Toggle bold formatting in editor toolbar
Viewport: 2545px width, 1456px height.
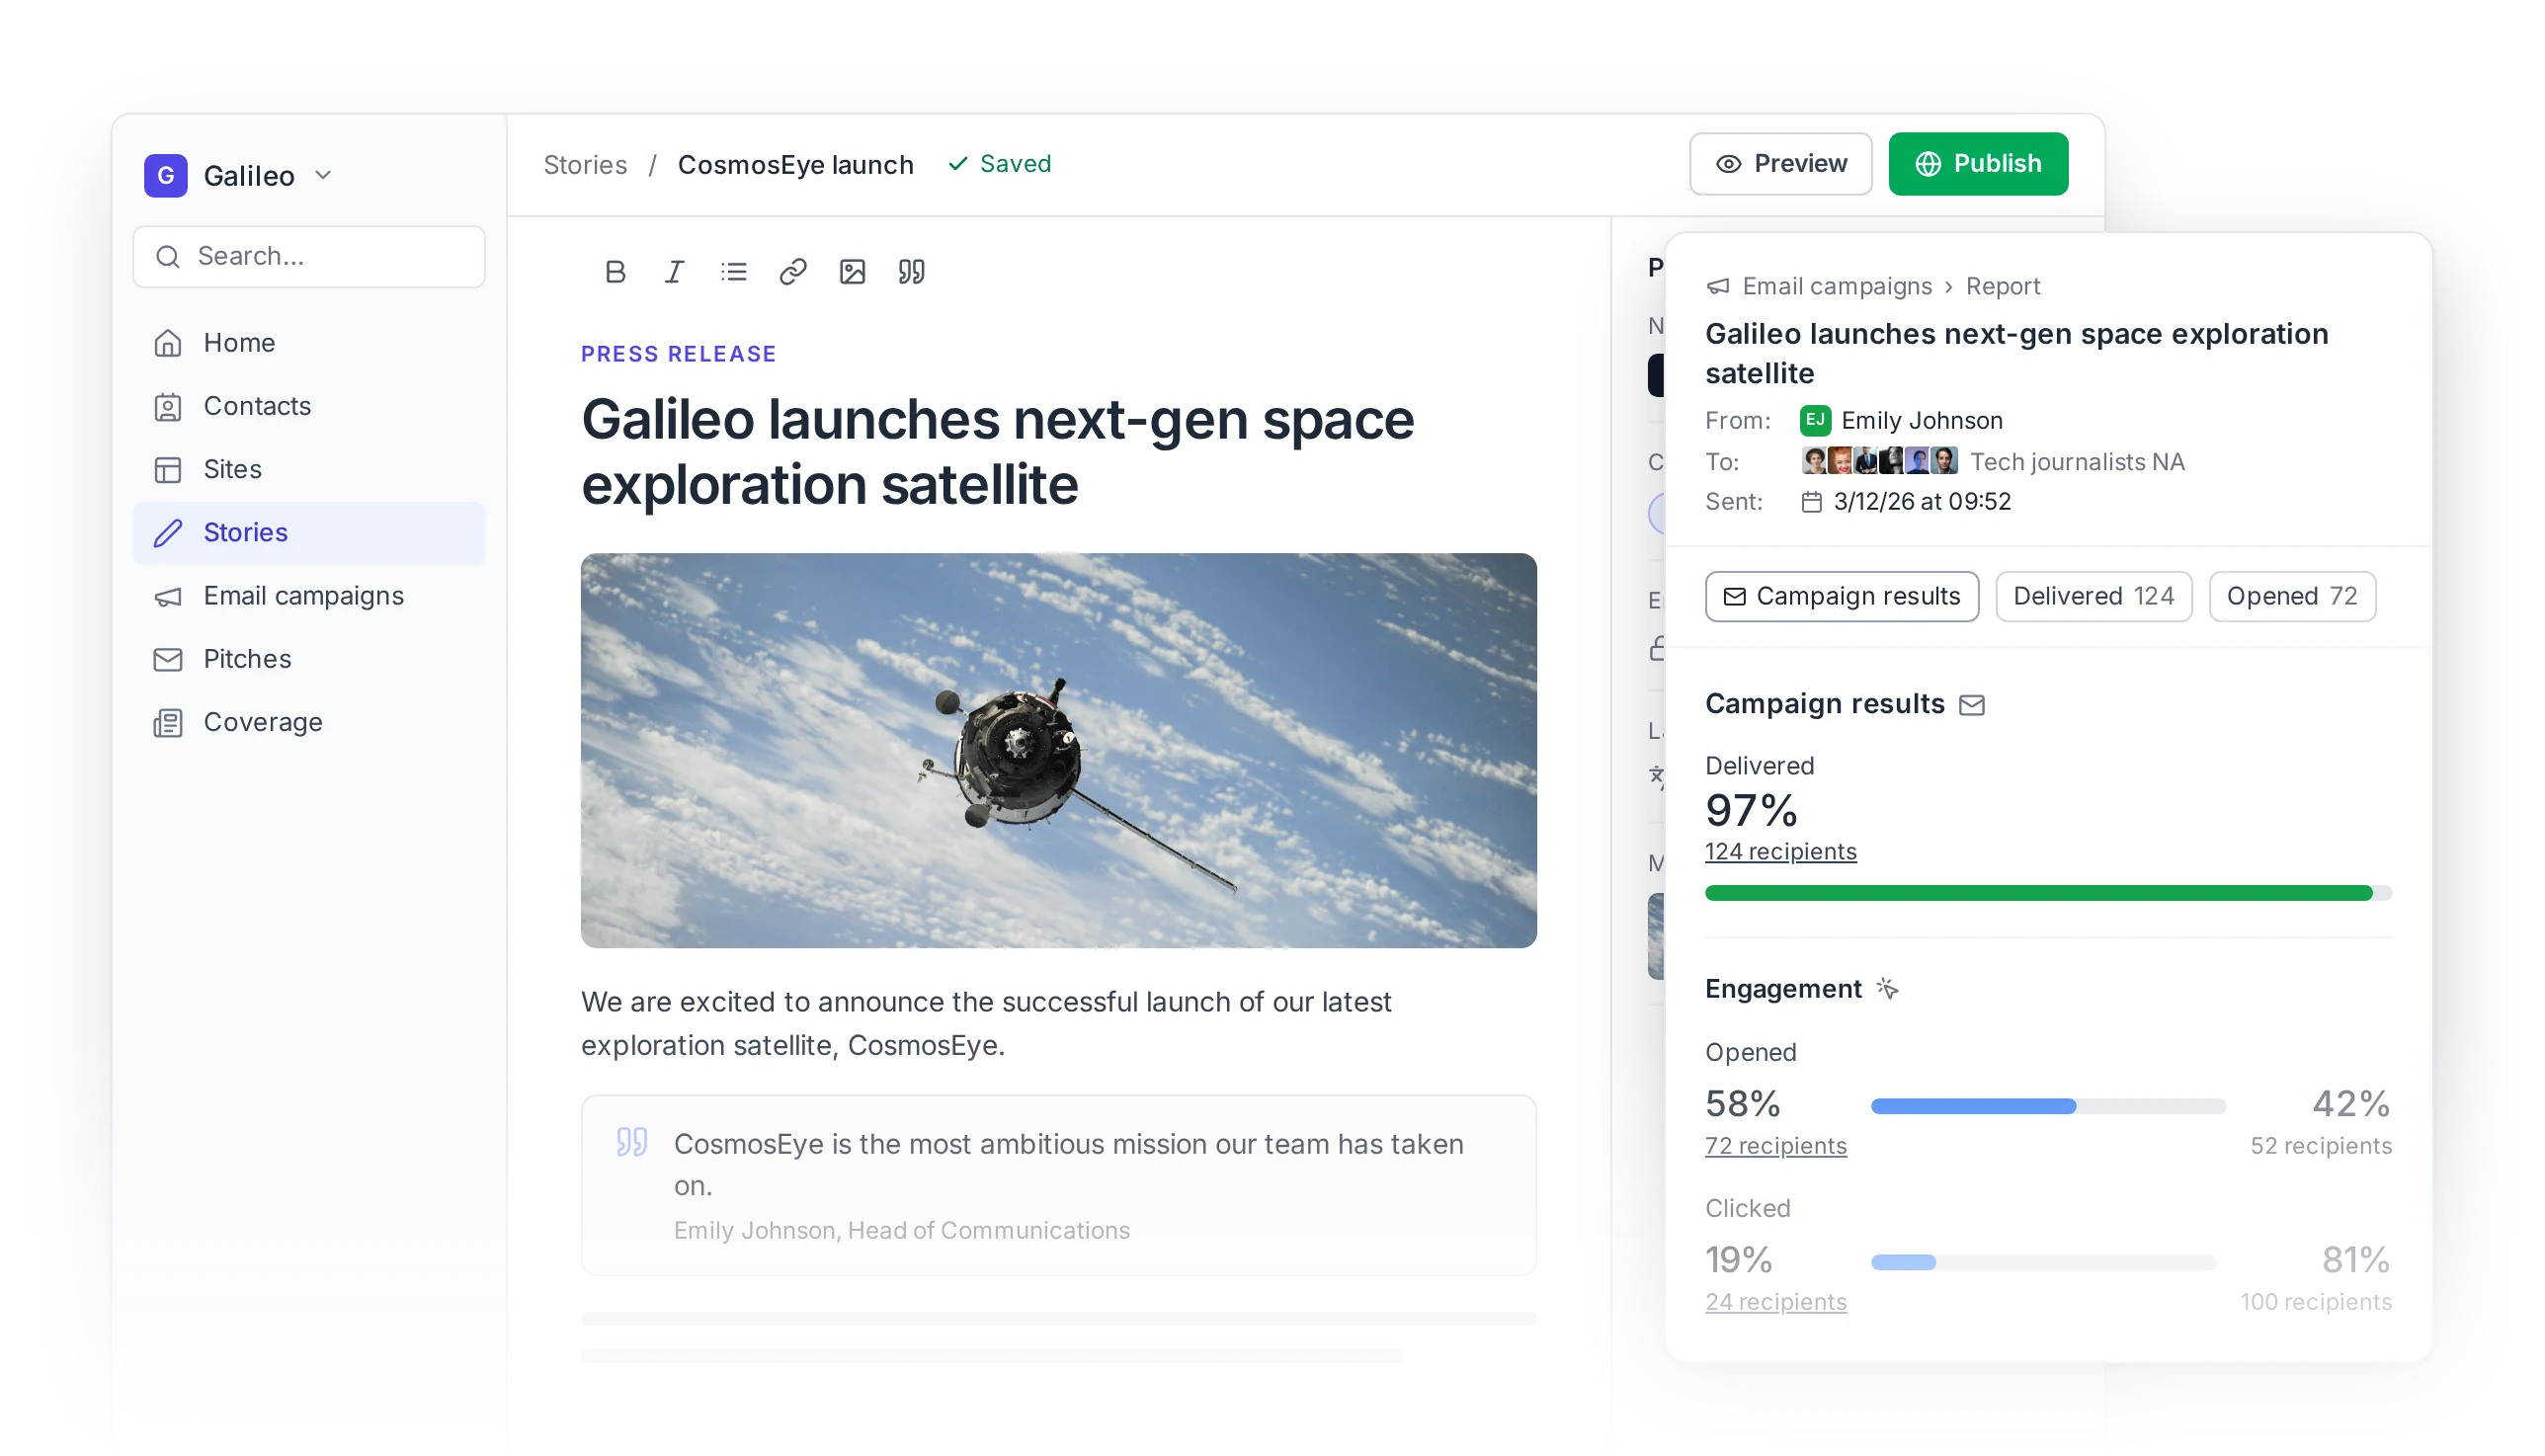[615, 272]
